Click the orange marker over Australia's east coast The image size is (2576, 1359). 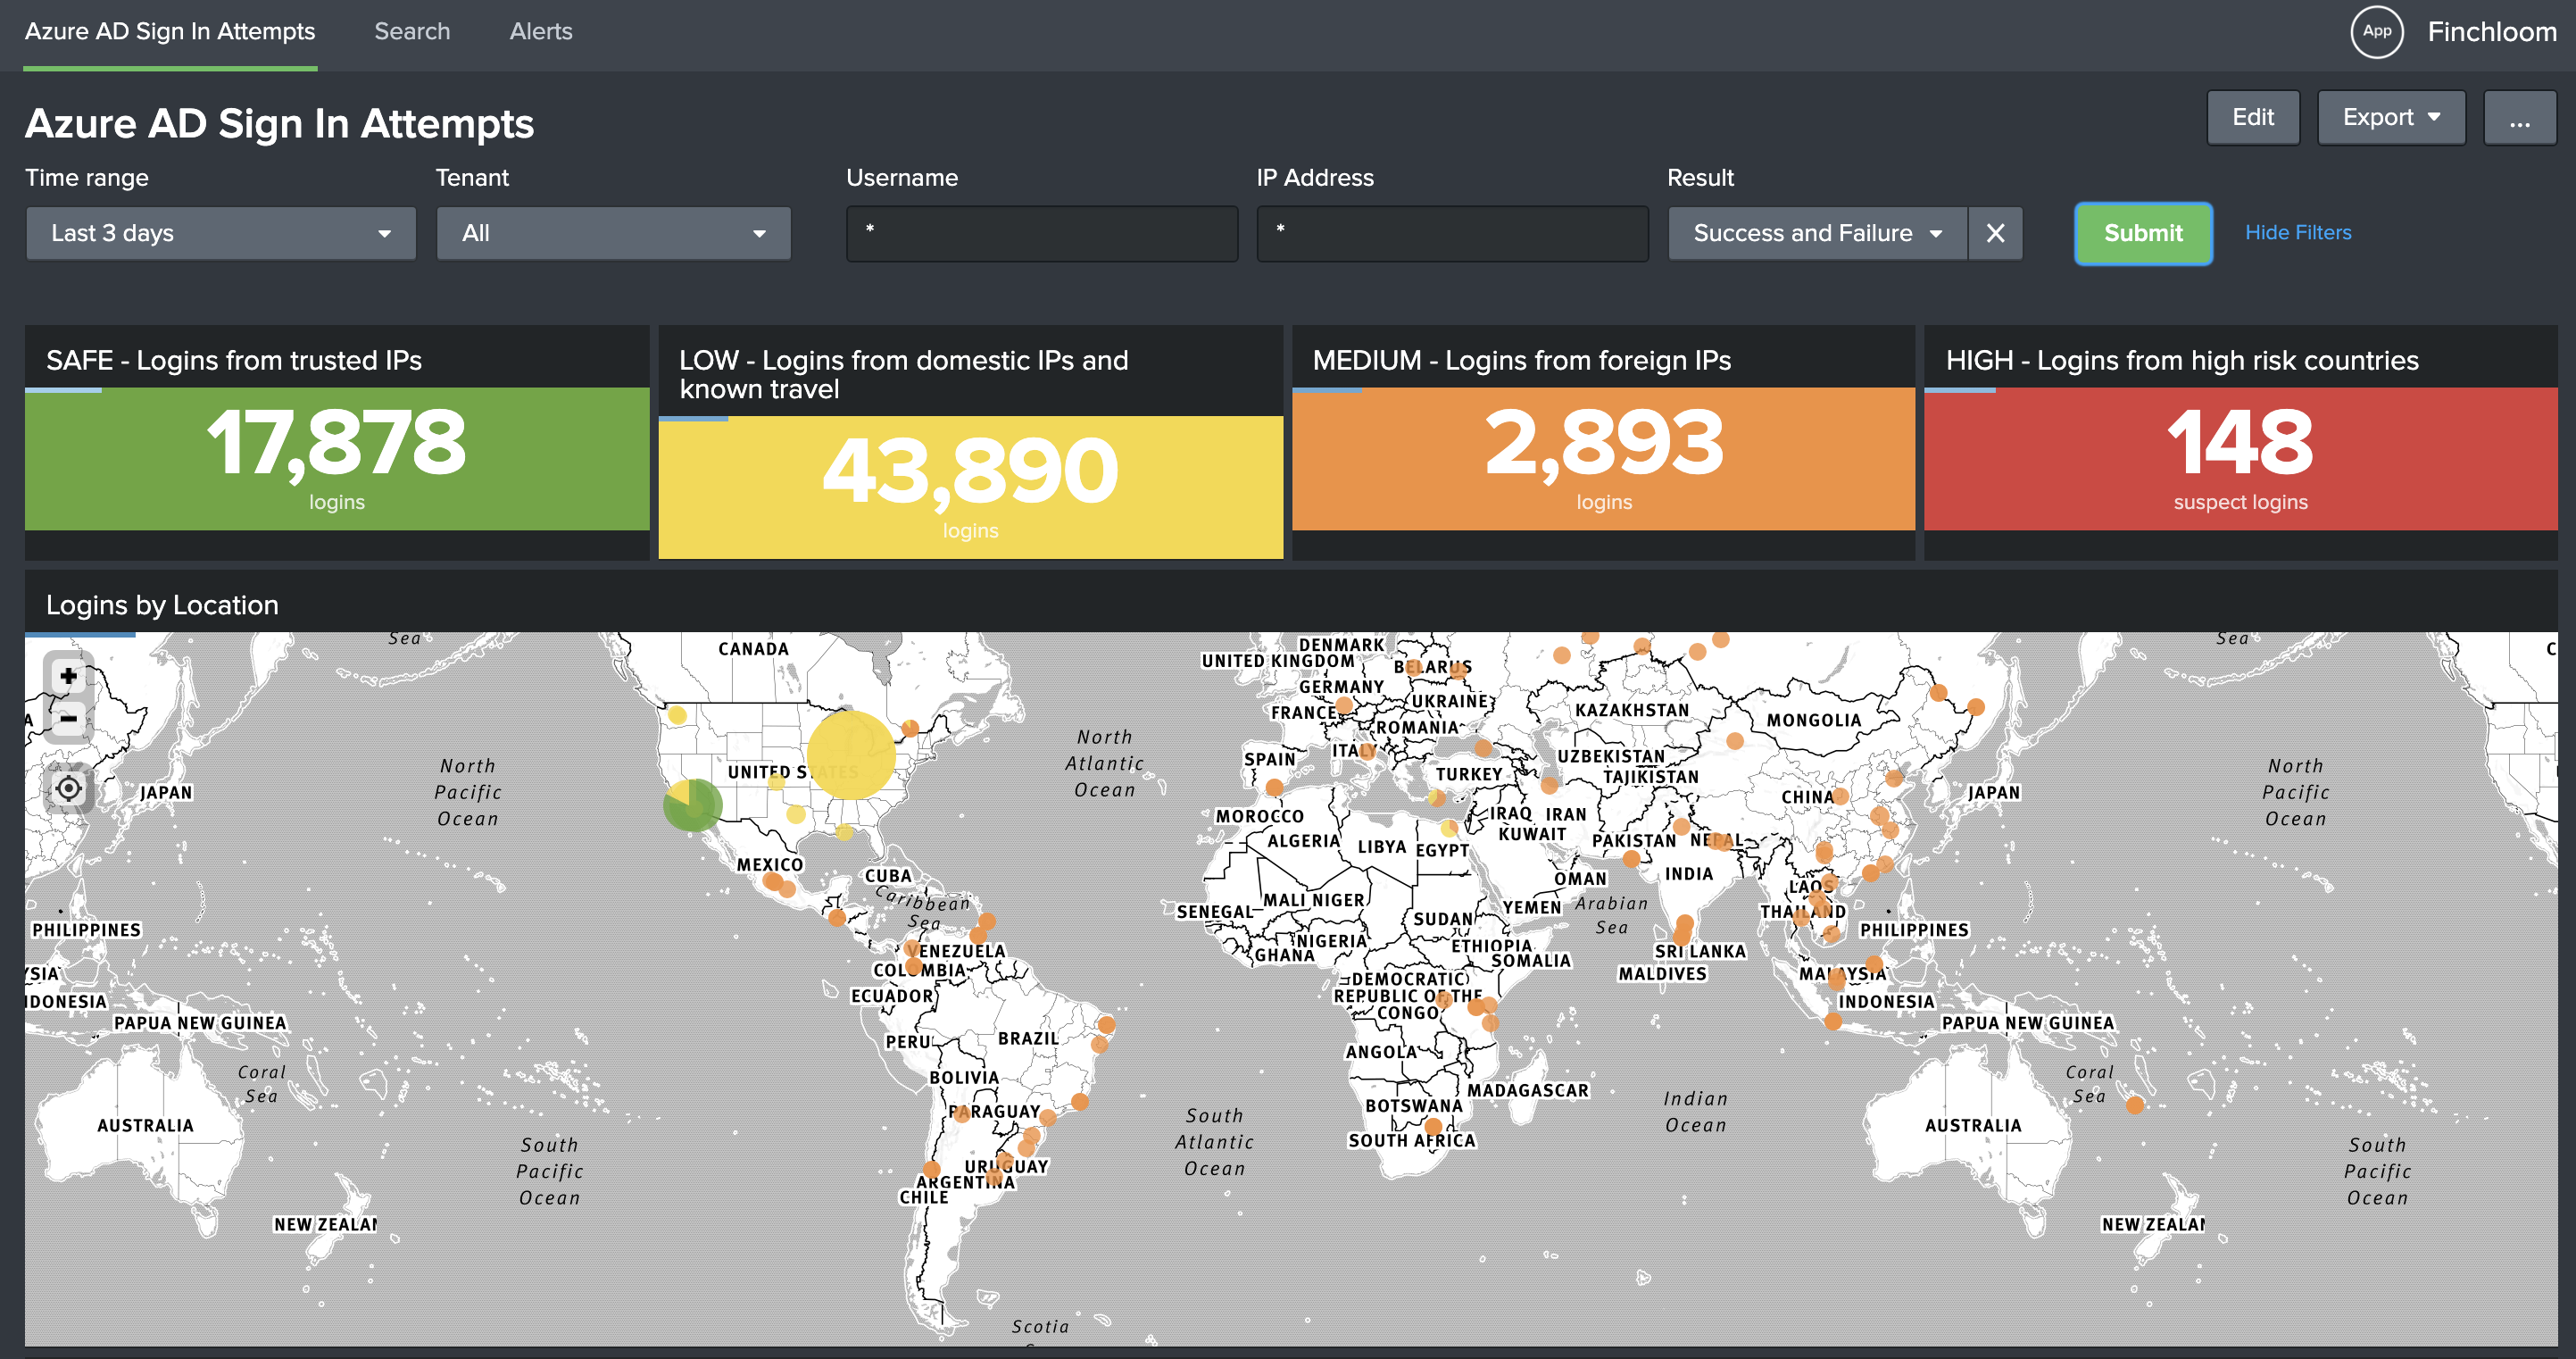tap(2134, 1105)
